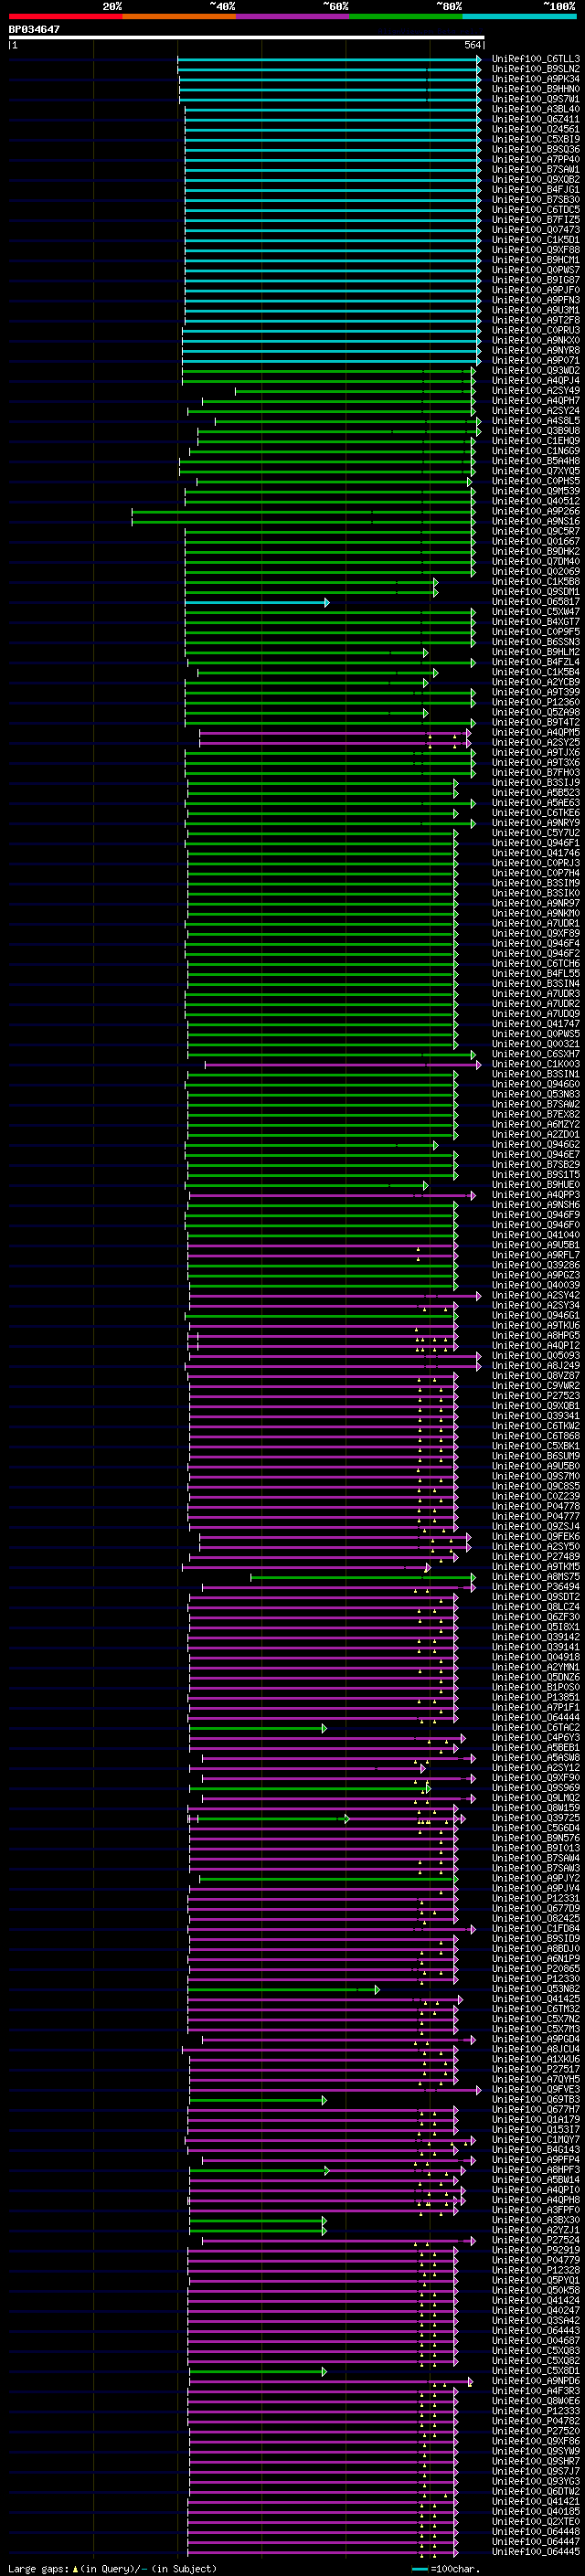The height and width of the screenshot is (2576, 585).
Task: Click the query length number 564
Action: pyautogui.click(x=473, y=45)
